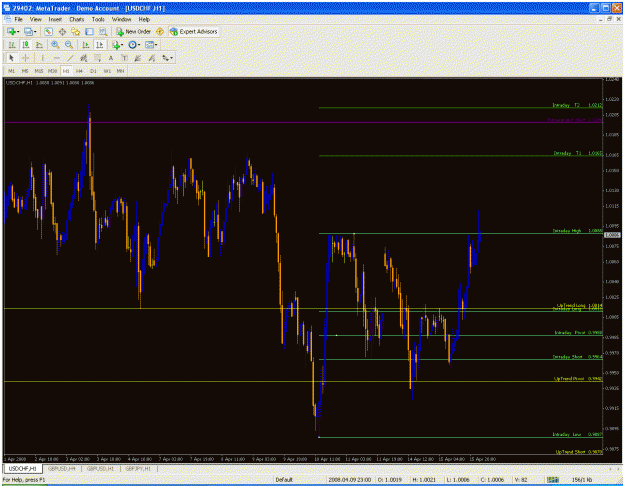
Task: Select the Trendline drawing tool
Action: click(x=70, y=58)
